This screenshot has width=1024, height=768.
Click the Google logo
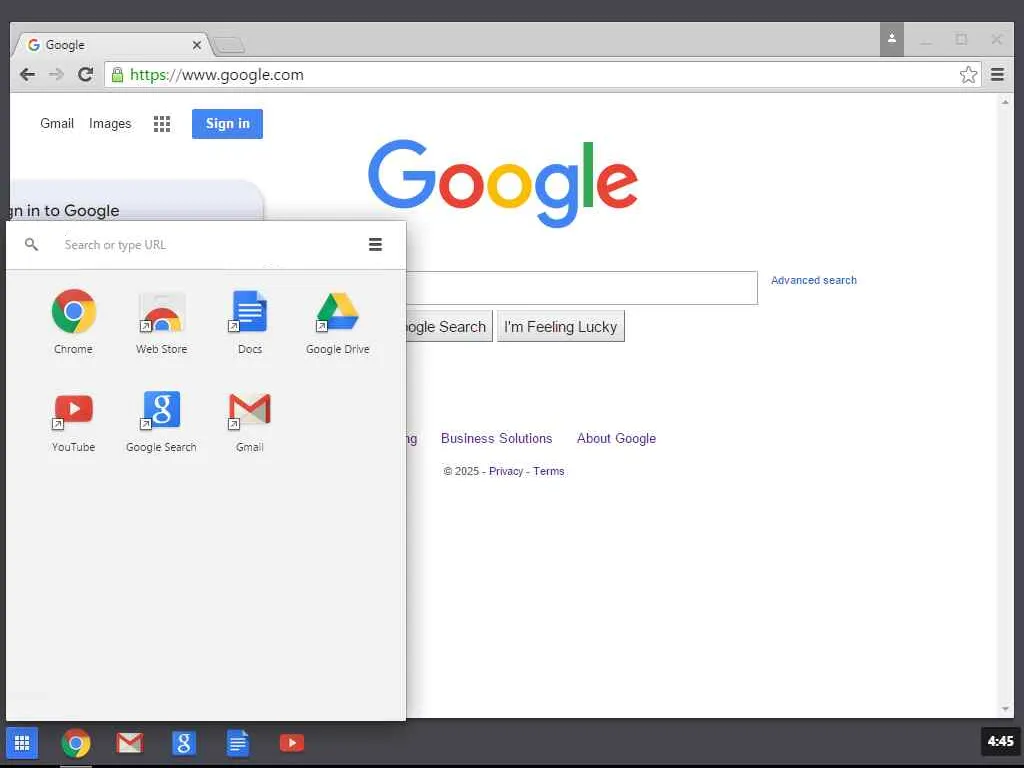pos(502,183)
